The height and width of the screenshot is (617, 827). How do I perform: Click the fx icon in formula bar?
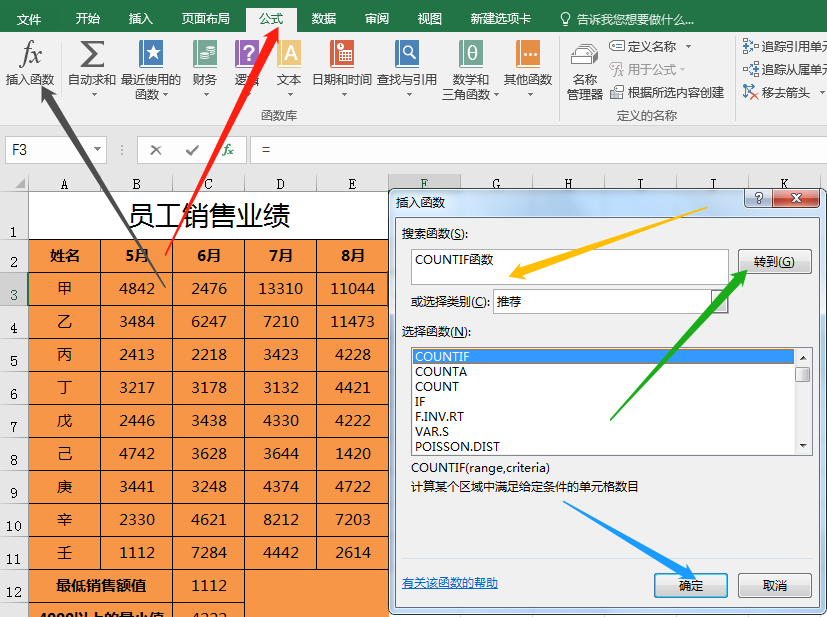click(228, 150)
